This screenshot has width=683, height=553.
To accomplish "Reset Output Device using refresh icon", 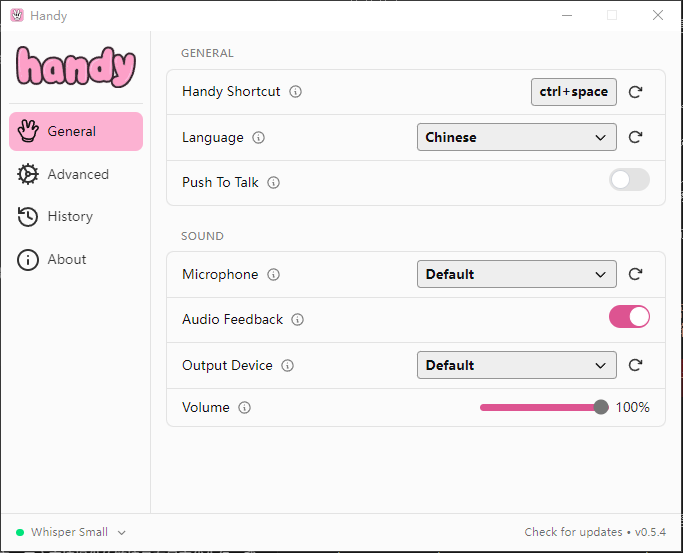I will [635, 365].
